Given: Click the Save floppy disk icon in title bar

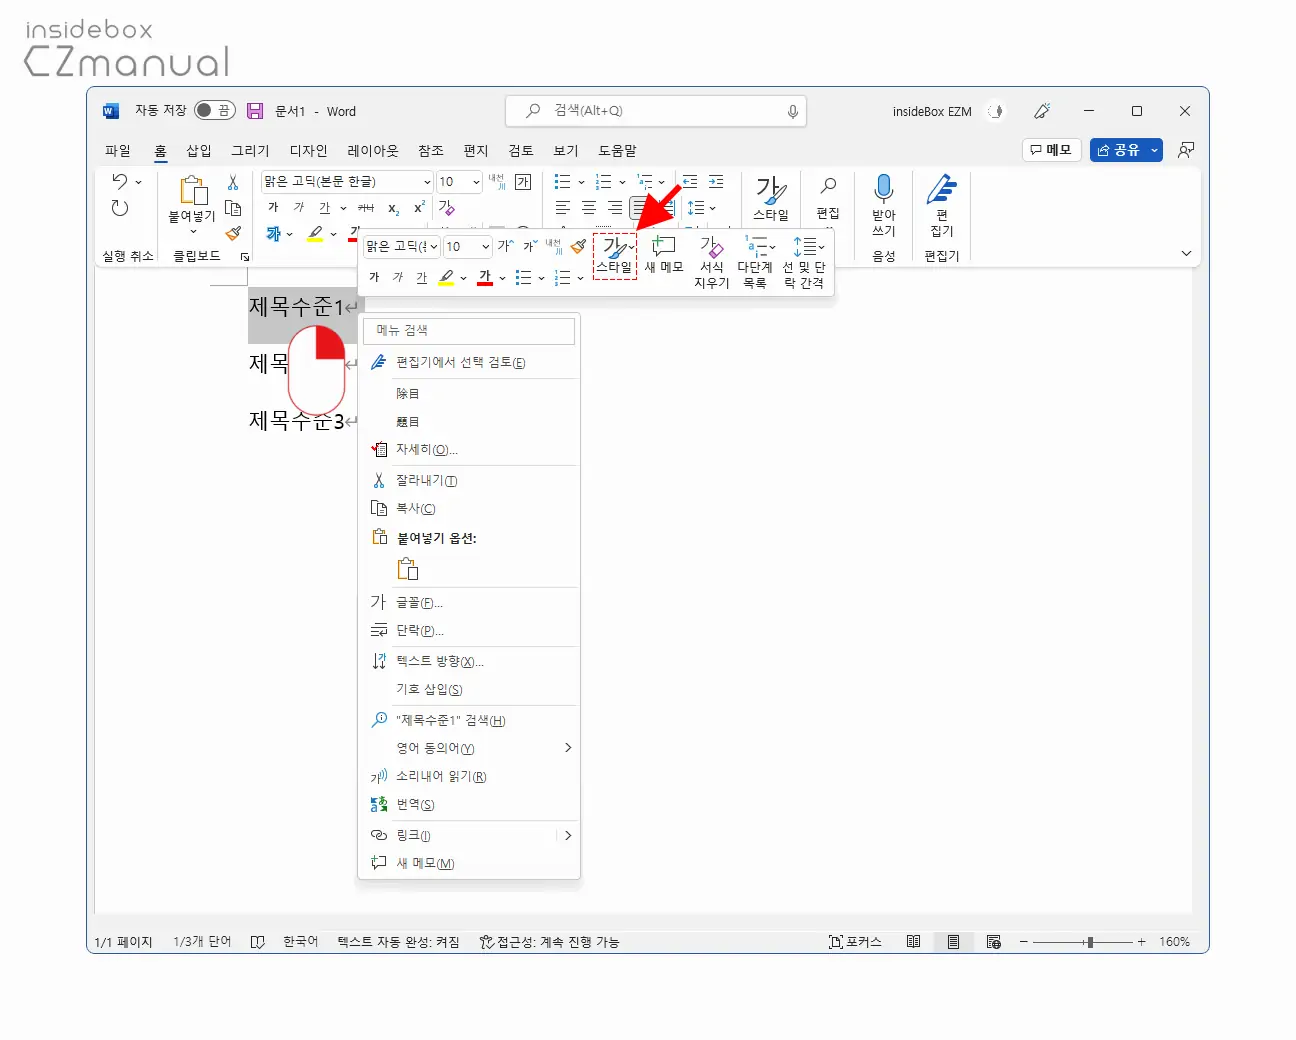Looking at the screenshot, I should coord(255,111).
